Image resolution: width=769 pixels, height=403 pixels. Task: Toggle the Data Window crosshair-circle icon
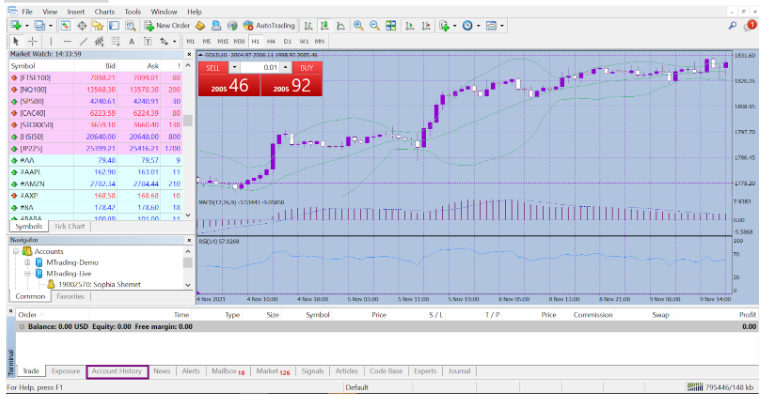(82, 25)
